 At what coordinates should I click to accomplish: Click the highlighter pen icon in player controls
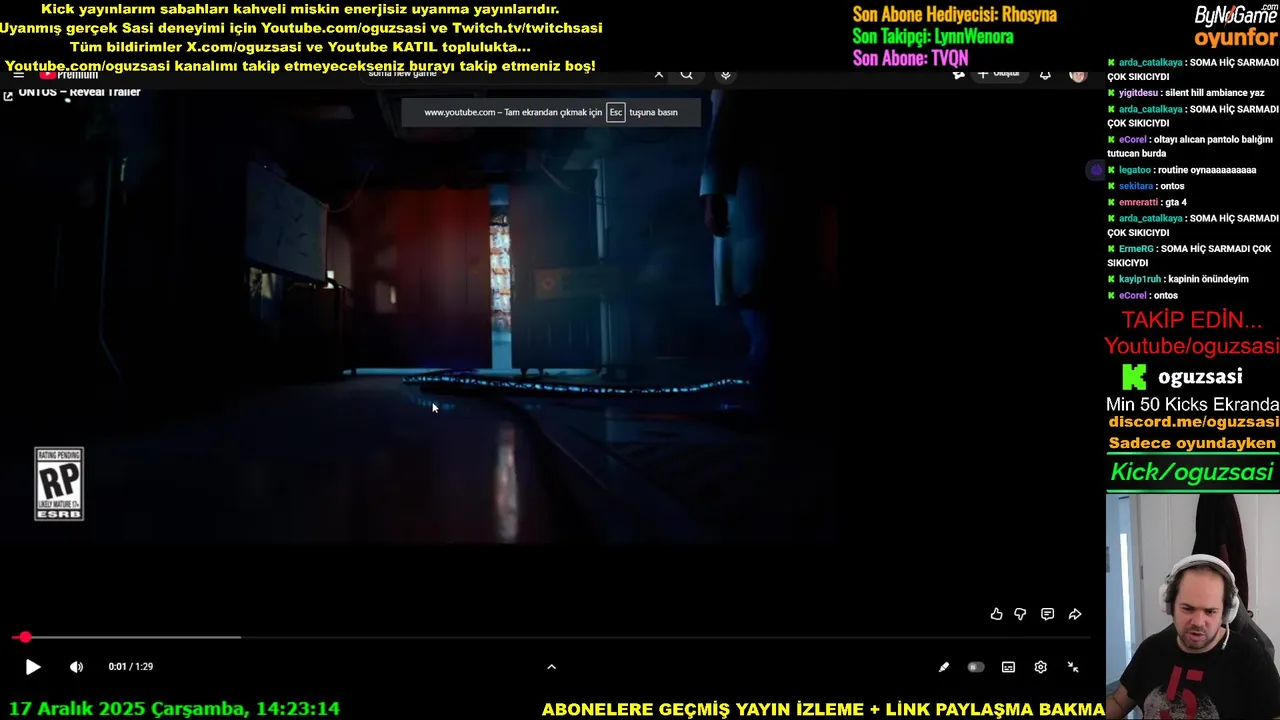(x=943, y=667)
